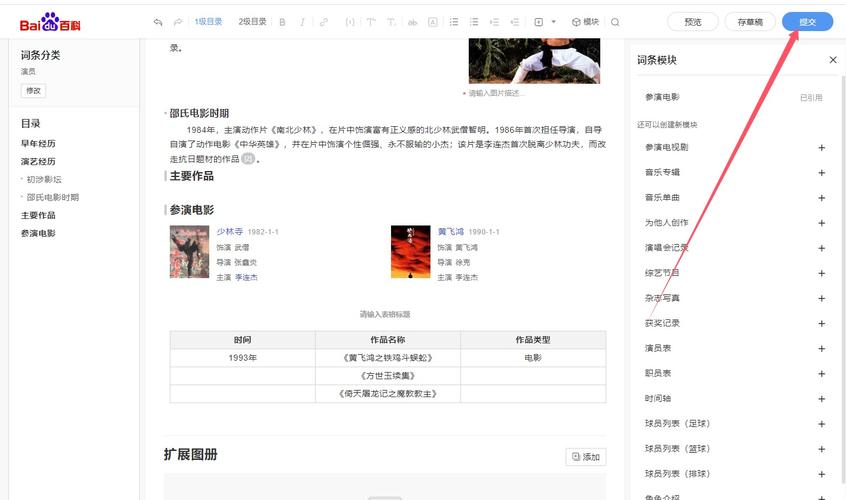Click the second list icon in the toolbar

coord(474,22)
